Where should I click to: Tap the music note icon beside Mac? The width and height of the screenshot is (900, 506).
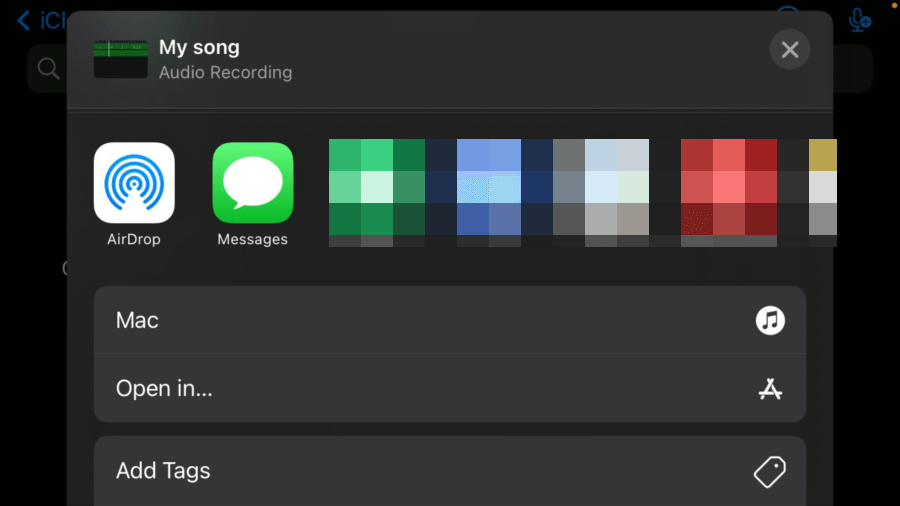coord(770,320)
